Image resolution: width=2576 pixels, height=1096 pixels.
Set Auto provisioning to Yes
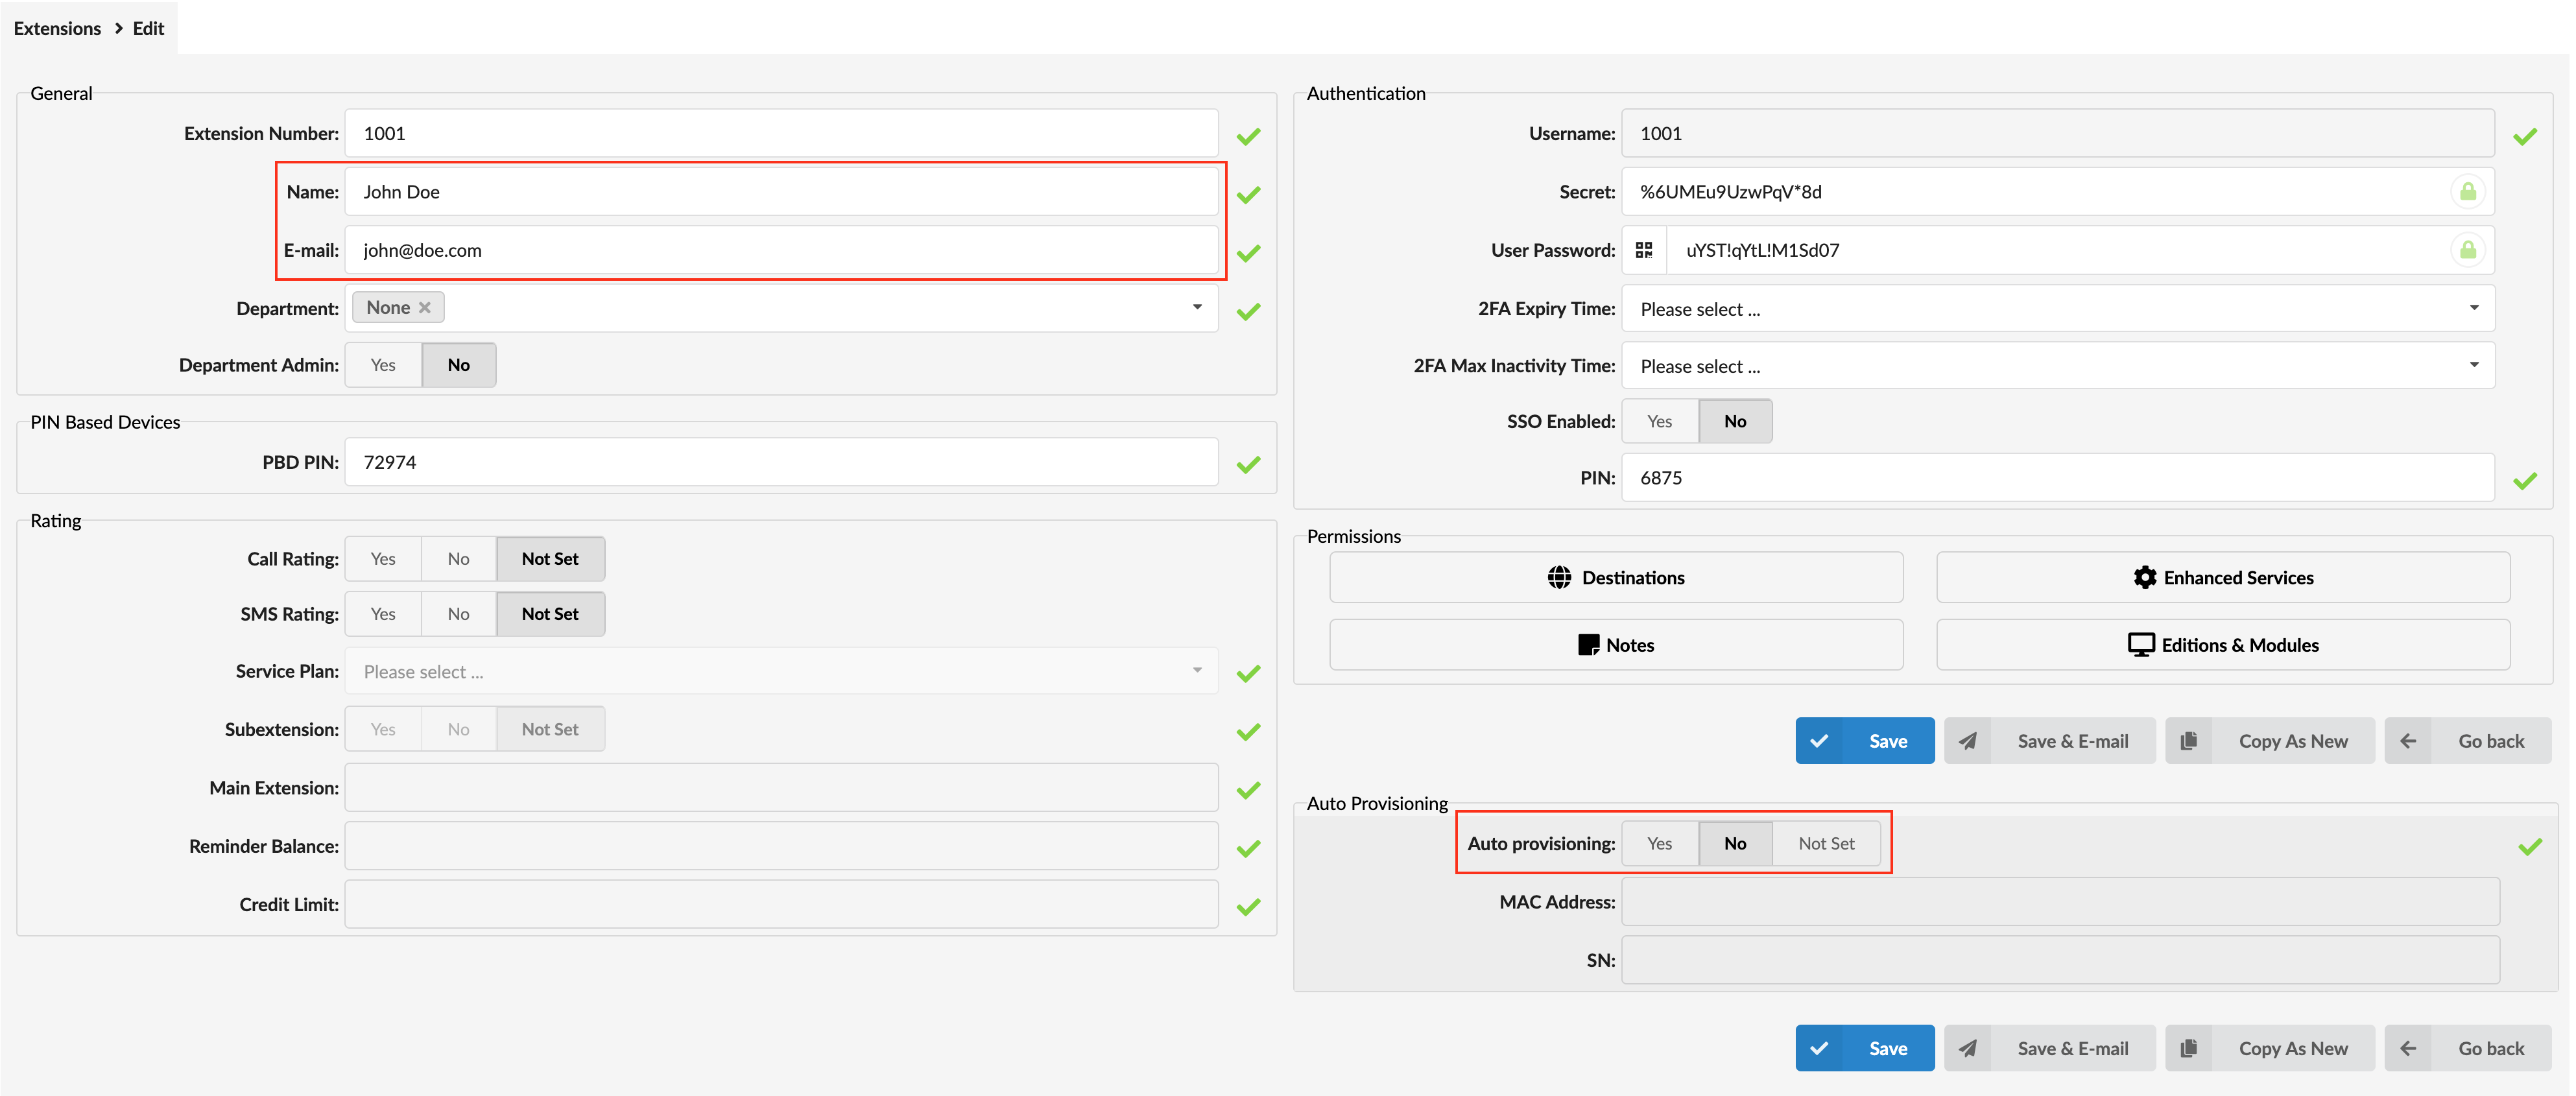(1659, 843)
